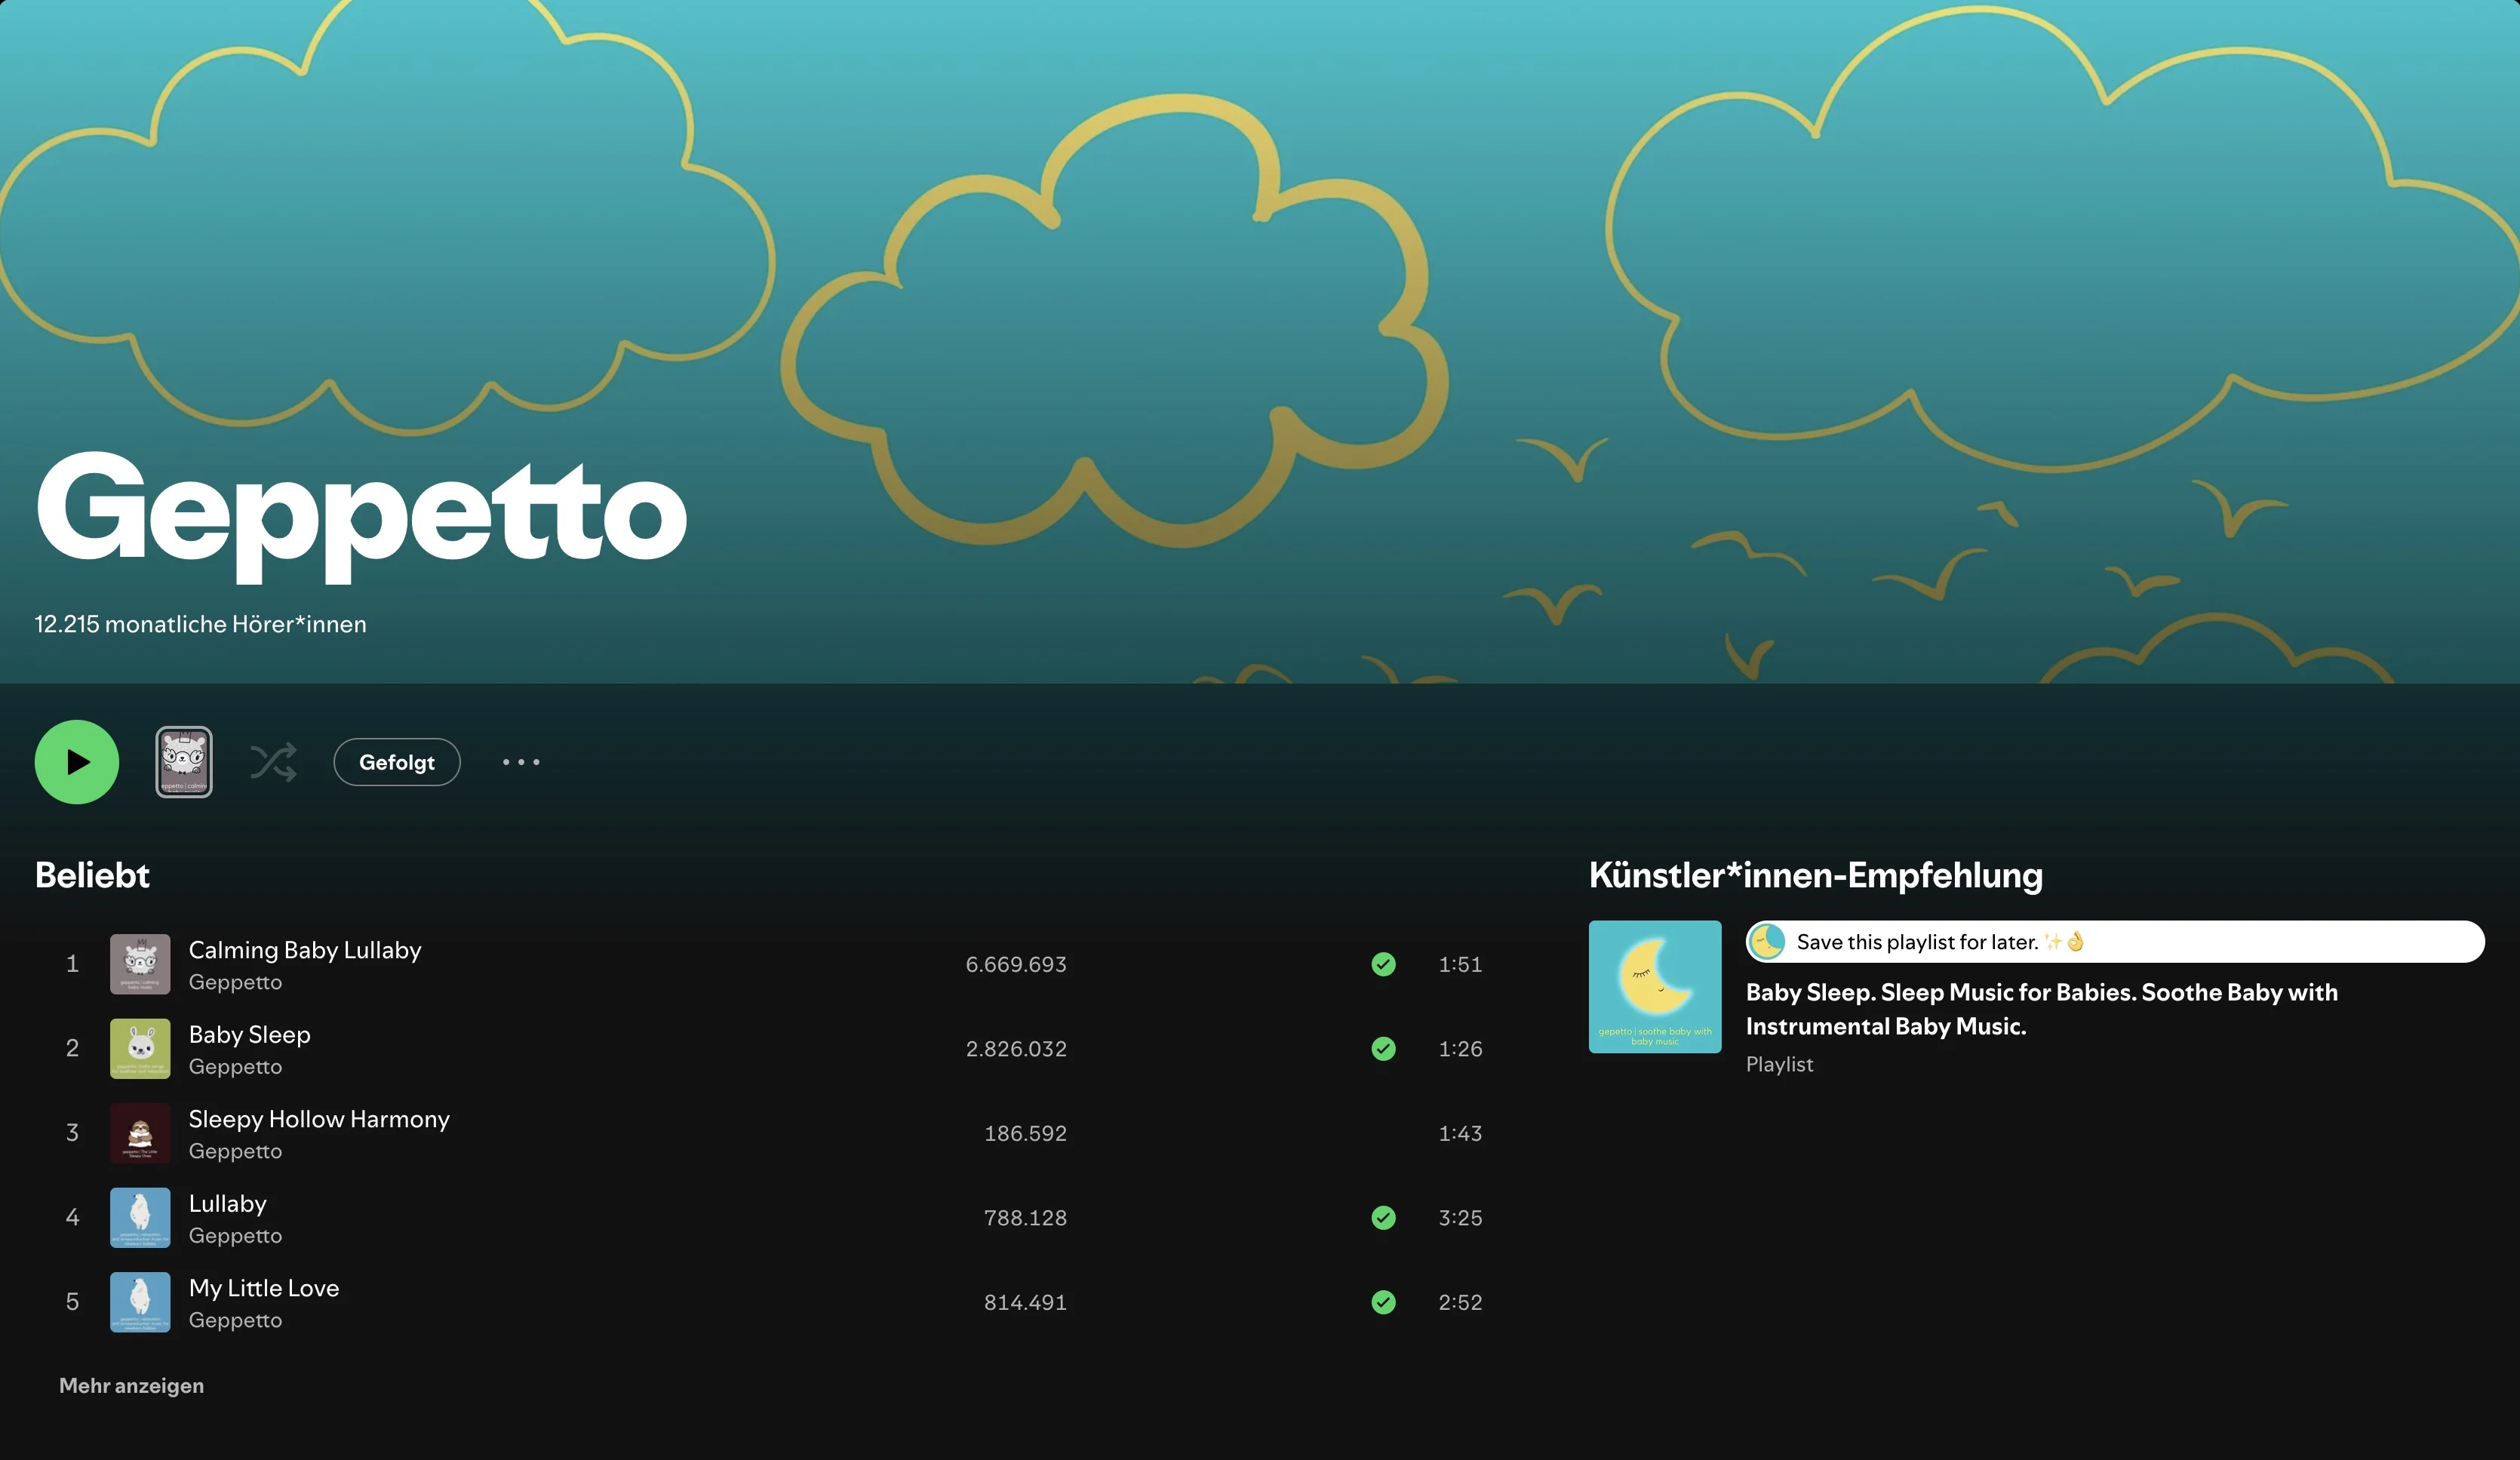This screenshot has height=1460, width=2520.
Task: Select the 'Save this playlist for later' bubble
Action: (2115, 942)
